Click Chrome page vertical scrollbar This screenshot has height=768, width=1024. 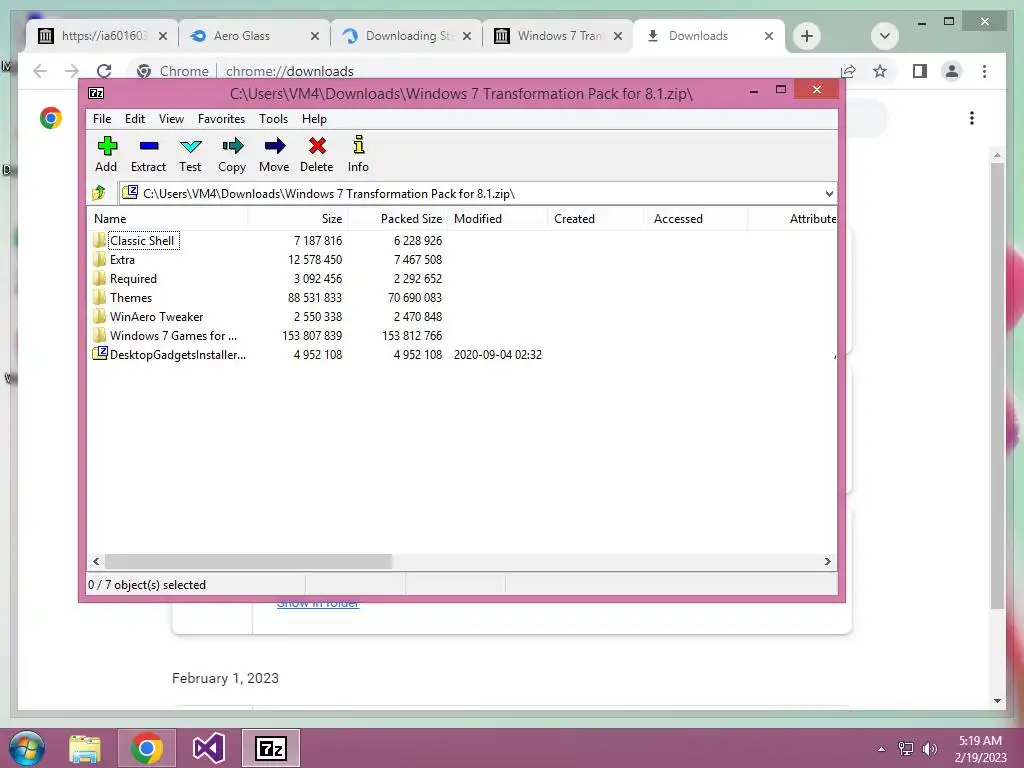(x=997, y=385)
